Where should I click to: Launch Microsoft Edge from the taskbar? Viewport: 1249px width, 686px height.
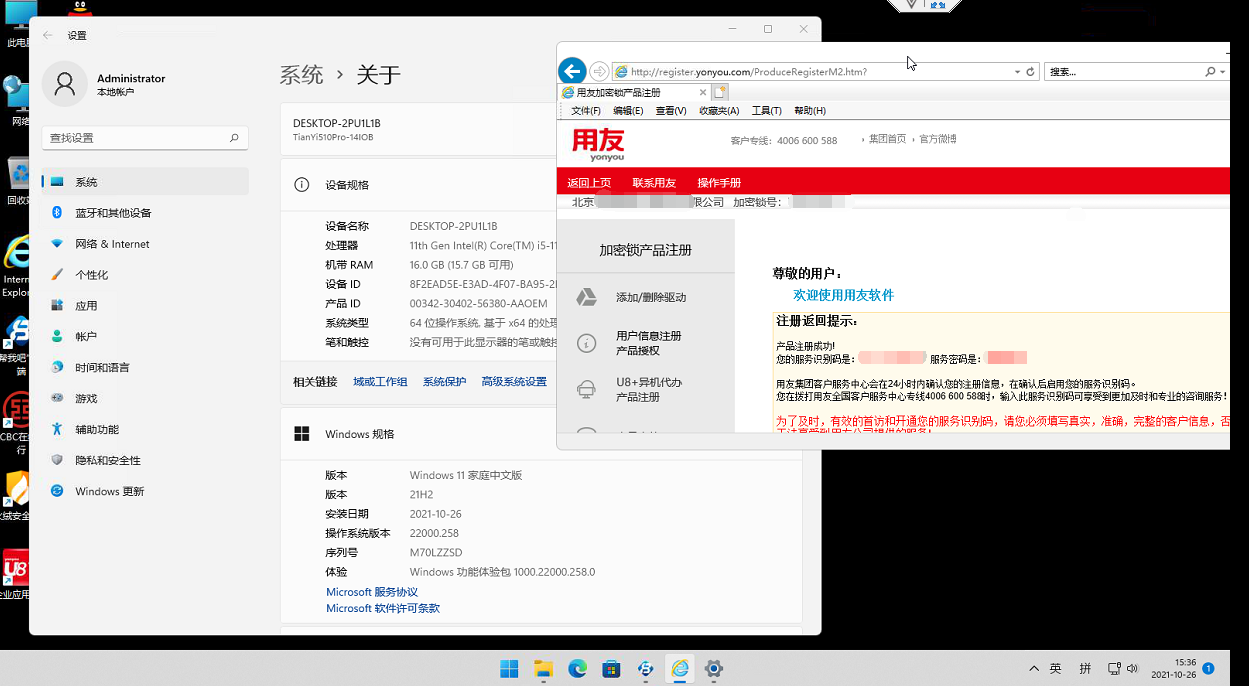point(577,668)
